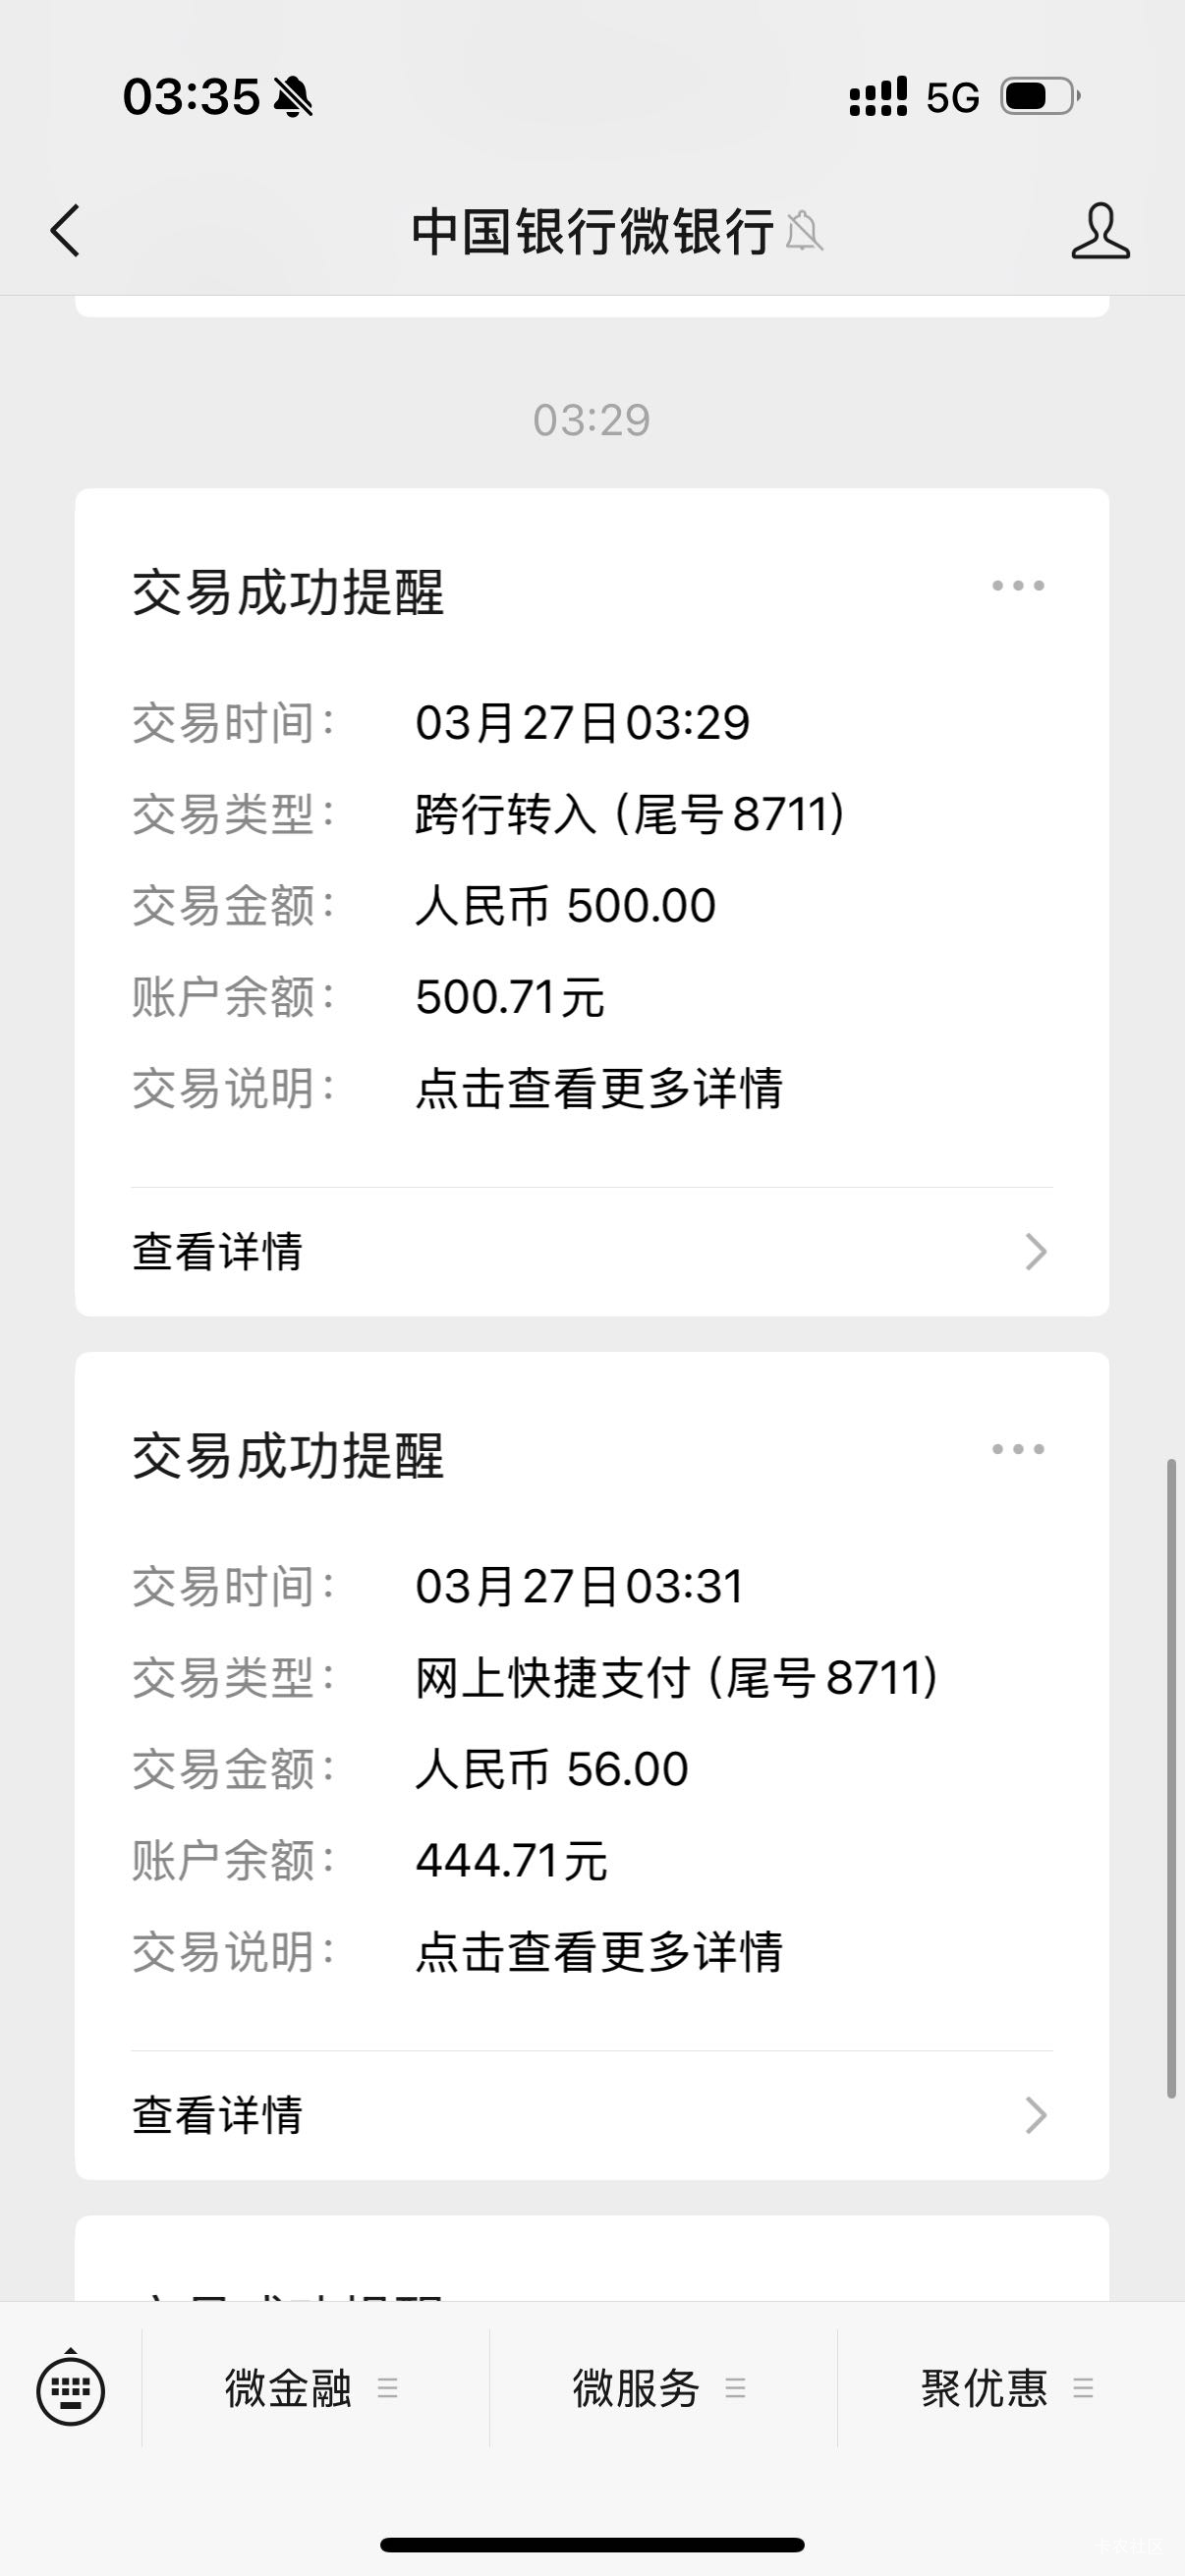
Task: Open 查看详情 for the 03:31 payment
Action: pyautogui.click(x=218, y=2115)
